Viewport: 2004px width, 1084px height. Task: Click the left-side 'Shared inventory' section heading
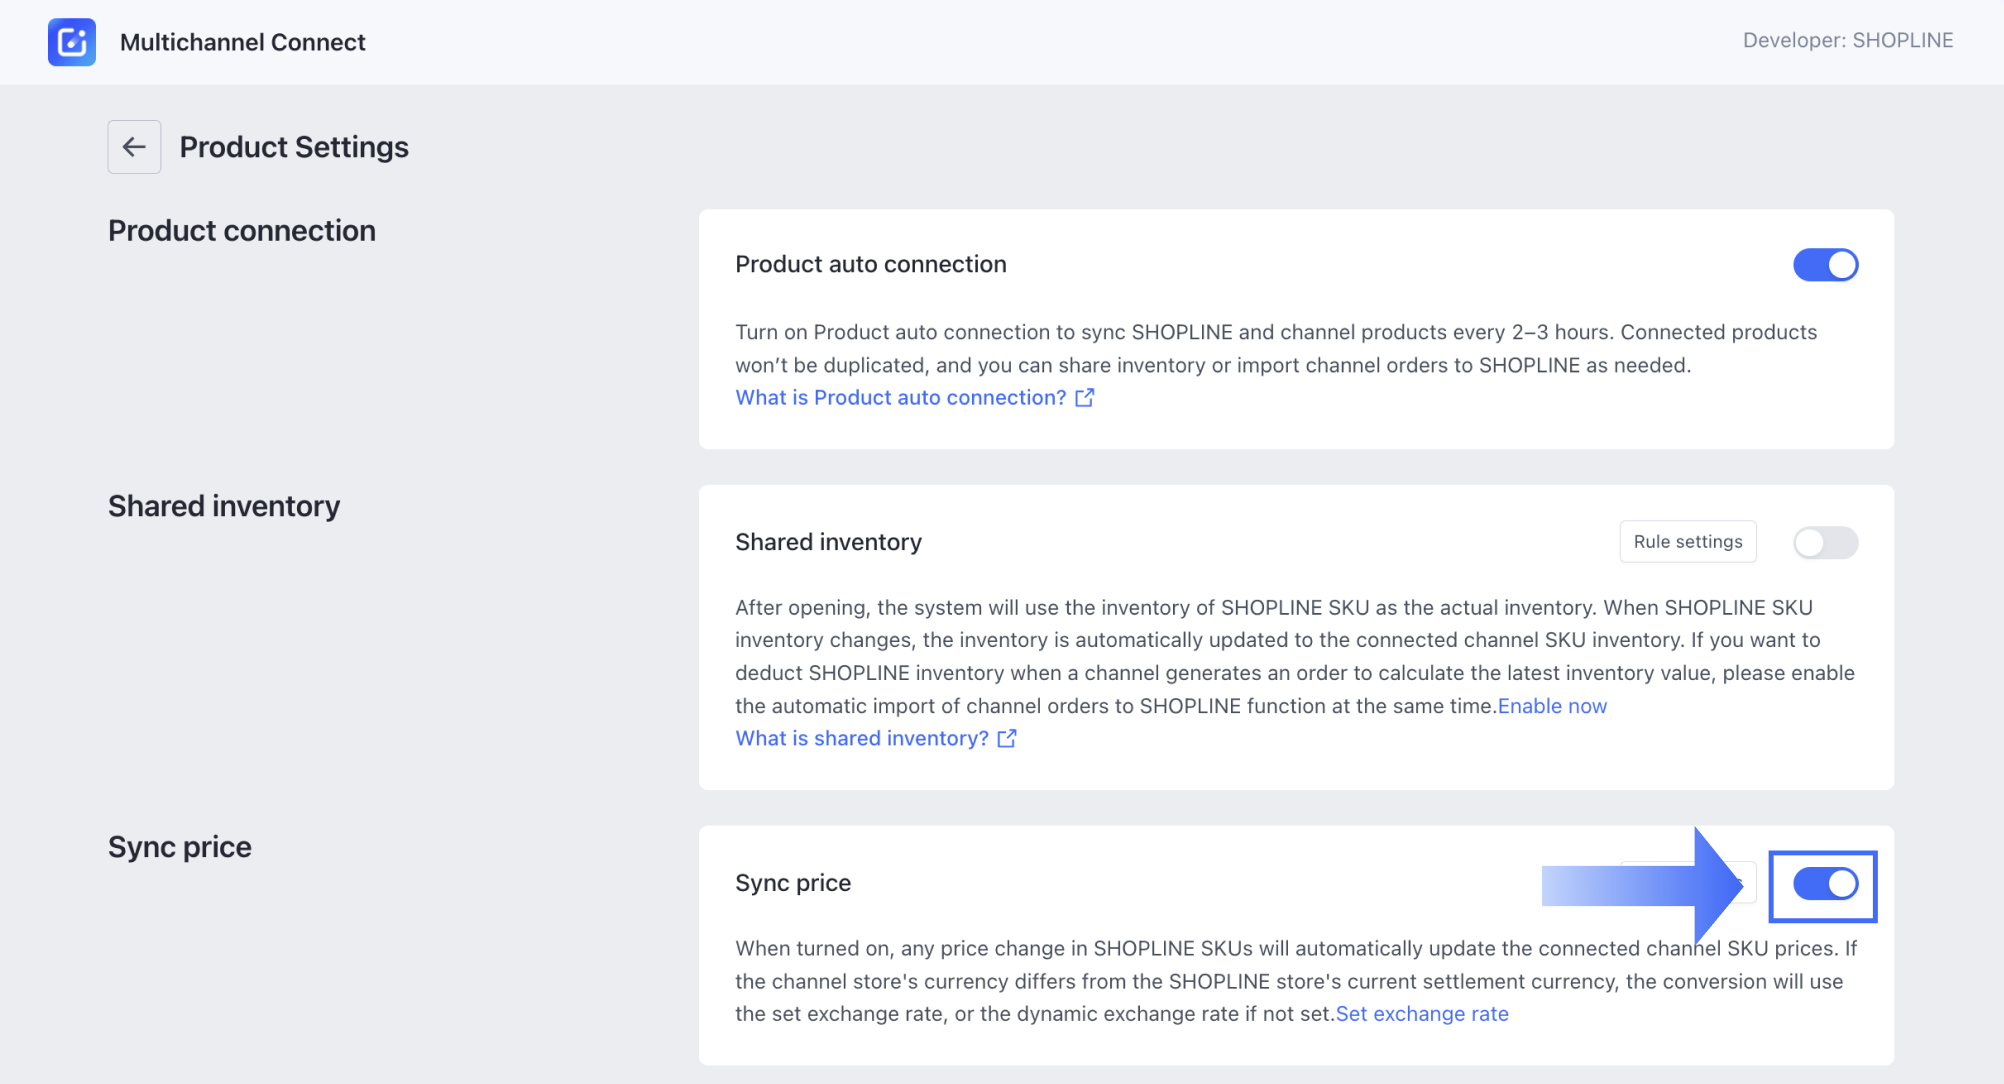click(224, 506)
